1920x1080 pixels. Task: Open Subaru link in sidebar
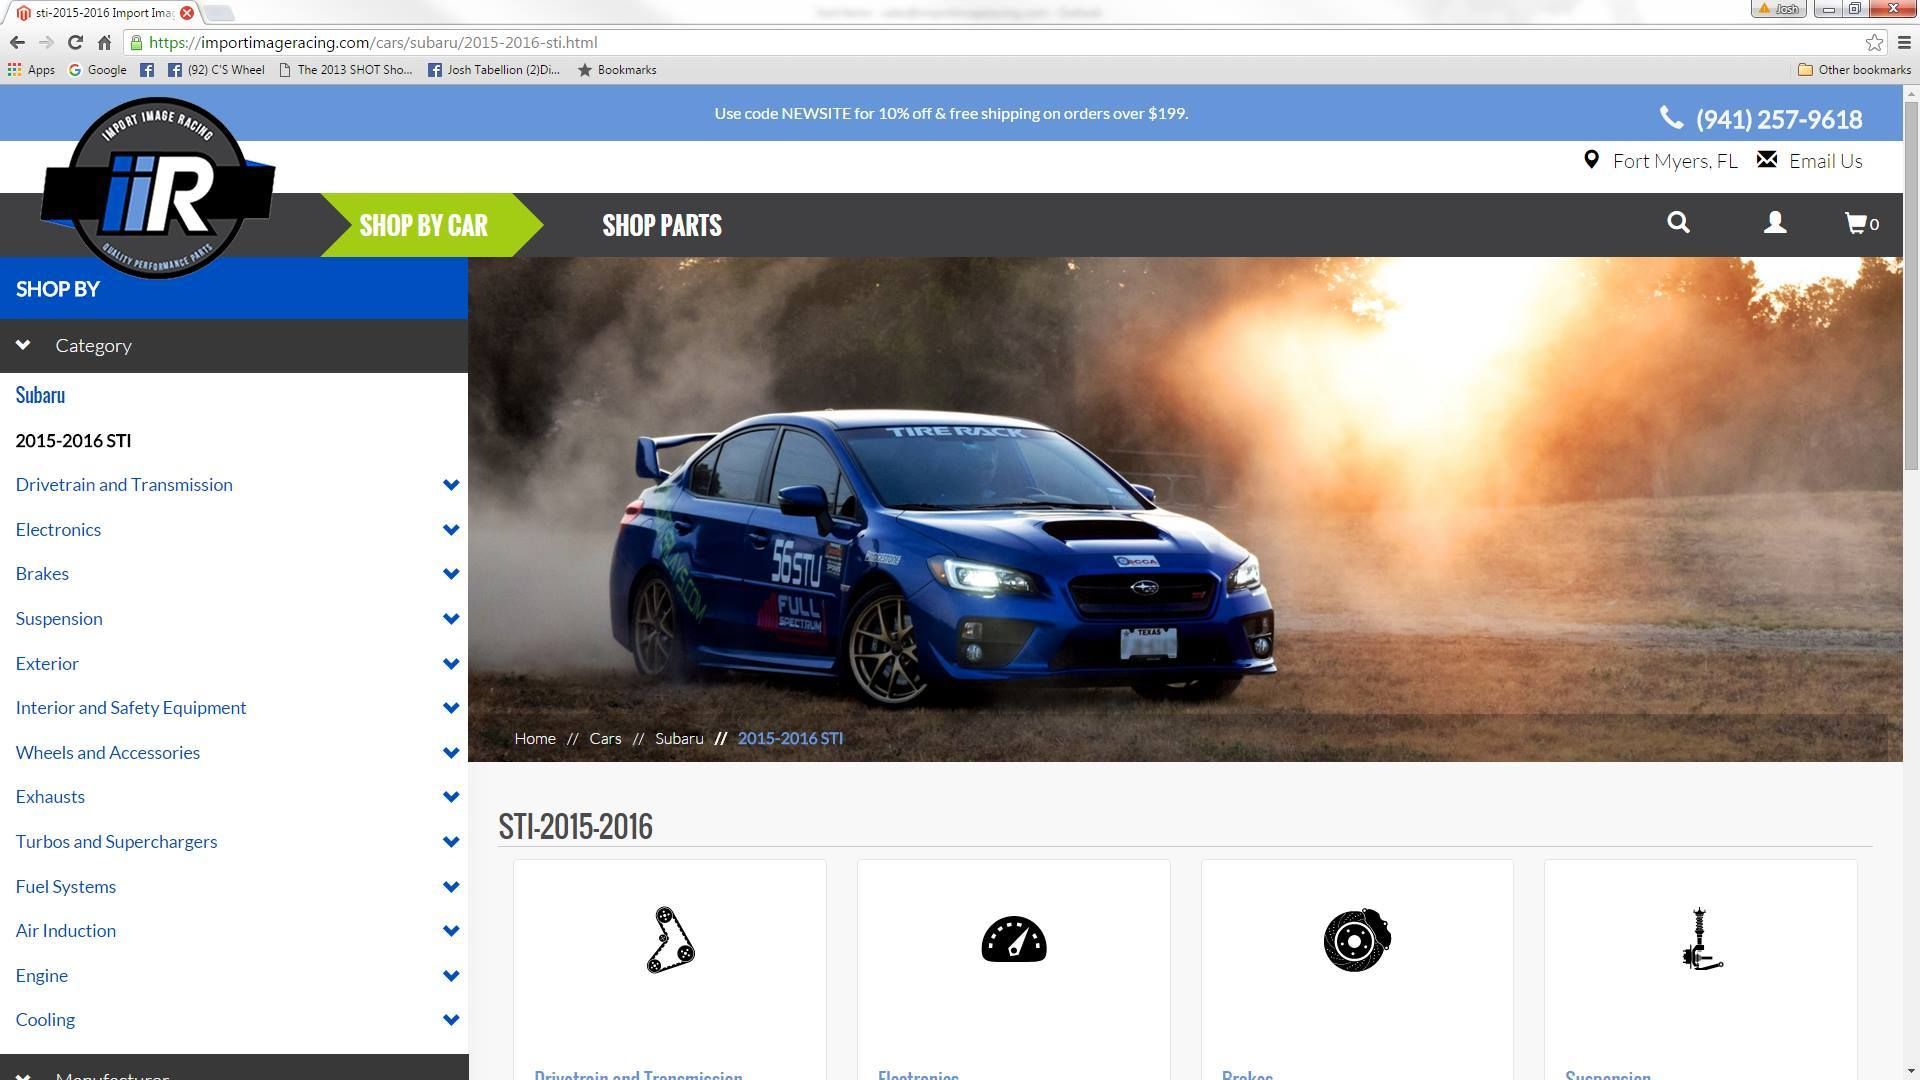tap(40, 395)
